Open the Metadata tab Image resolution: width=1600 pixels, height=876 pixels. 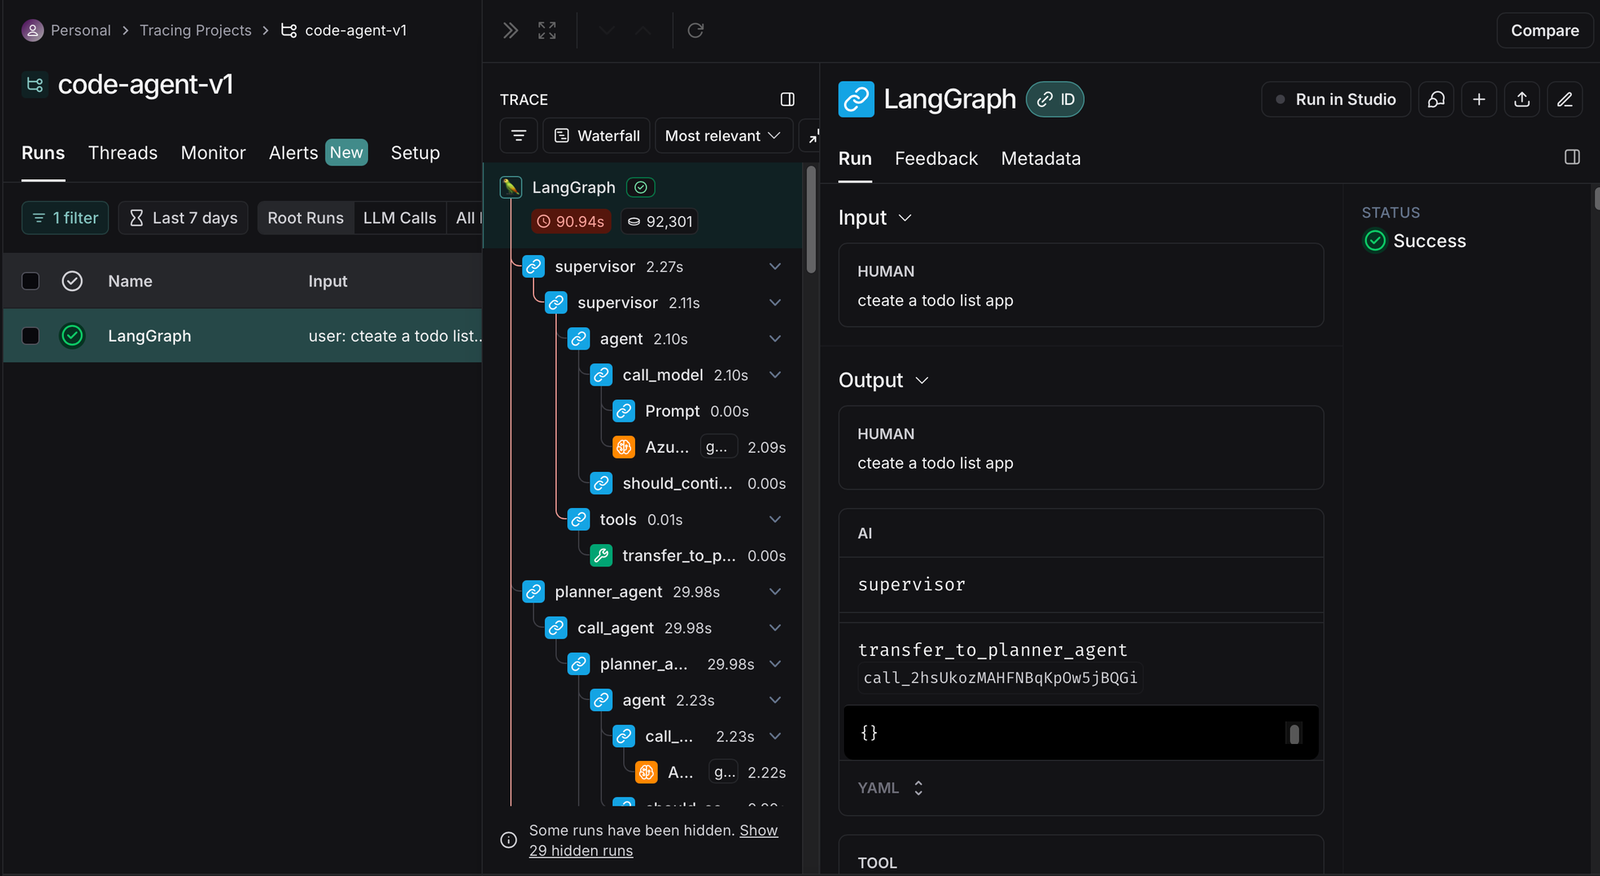1041,159
